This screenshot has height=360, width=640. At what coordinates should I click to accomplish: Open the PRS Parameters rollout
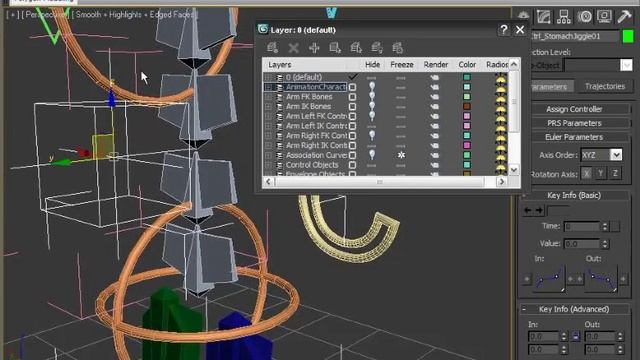pyautogui.click(x=574, y=123)
